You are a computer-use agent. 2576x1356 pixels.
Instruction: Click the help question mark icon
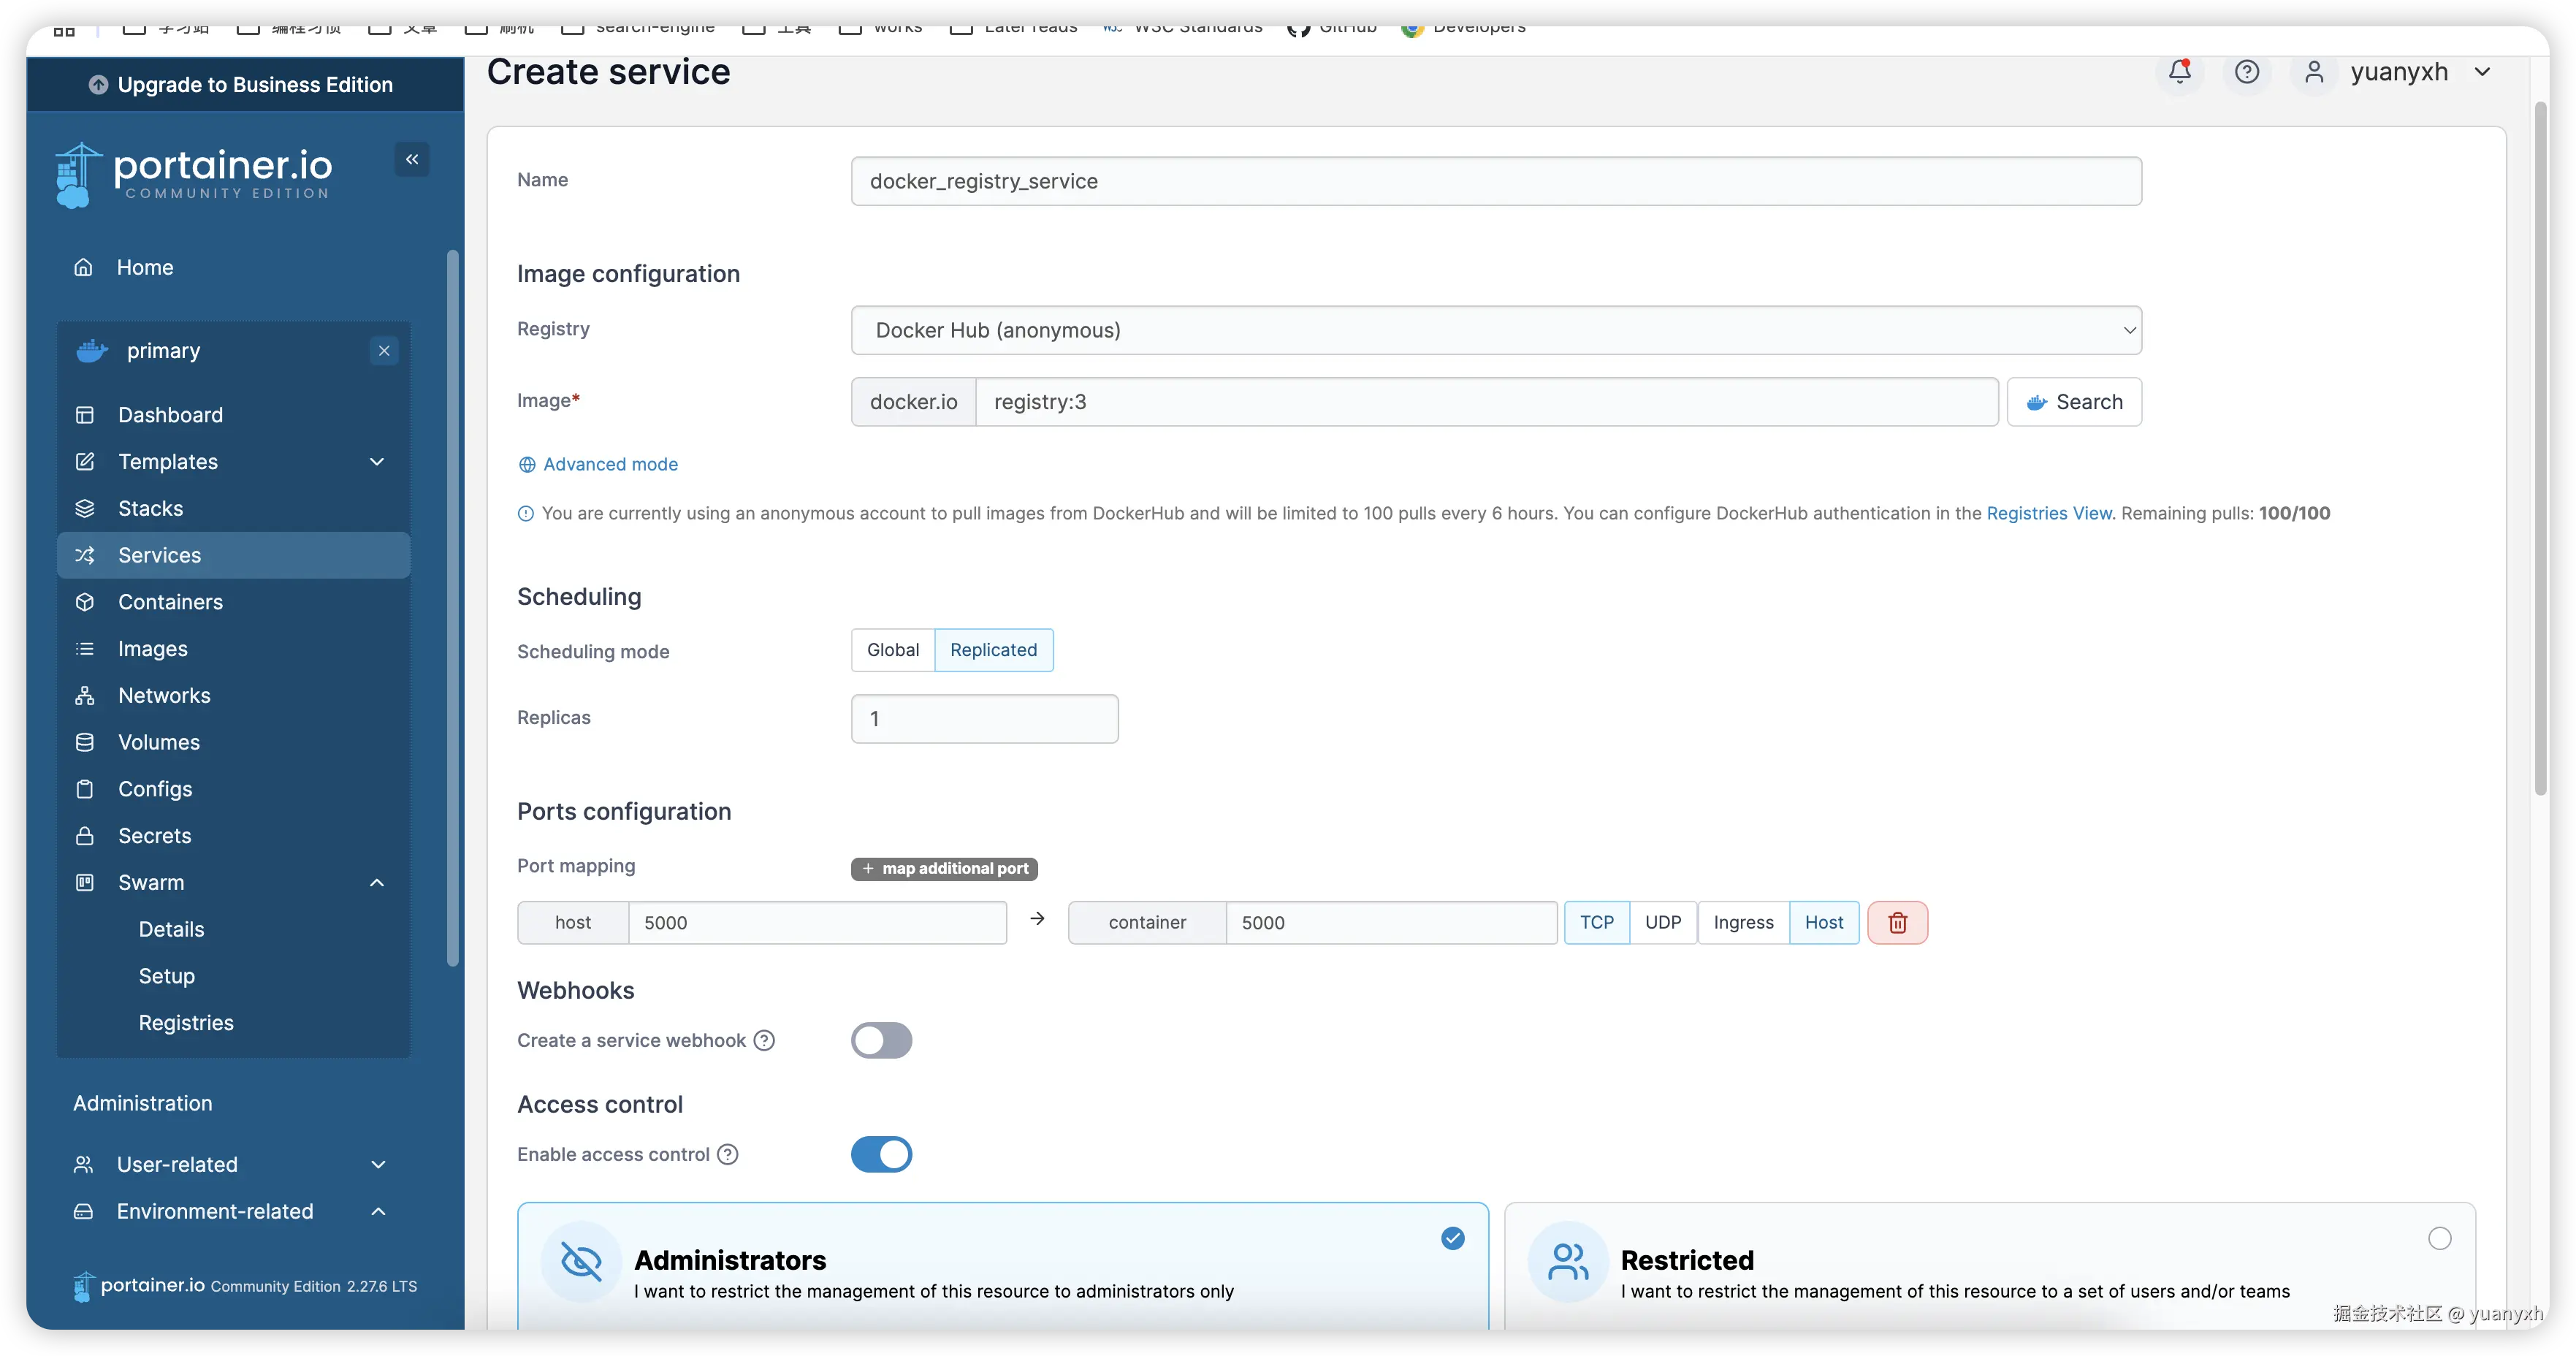point(2247,71)
